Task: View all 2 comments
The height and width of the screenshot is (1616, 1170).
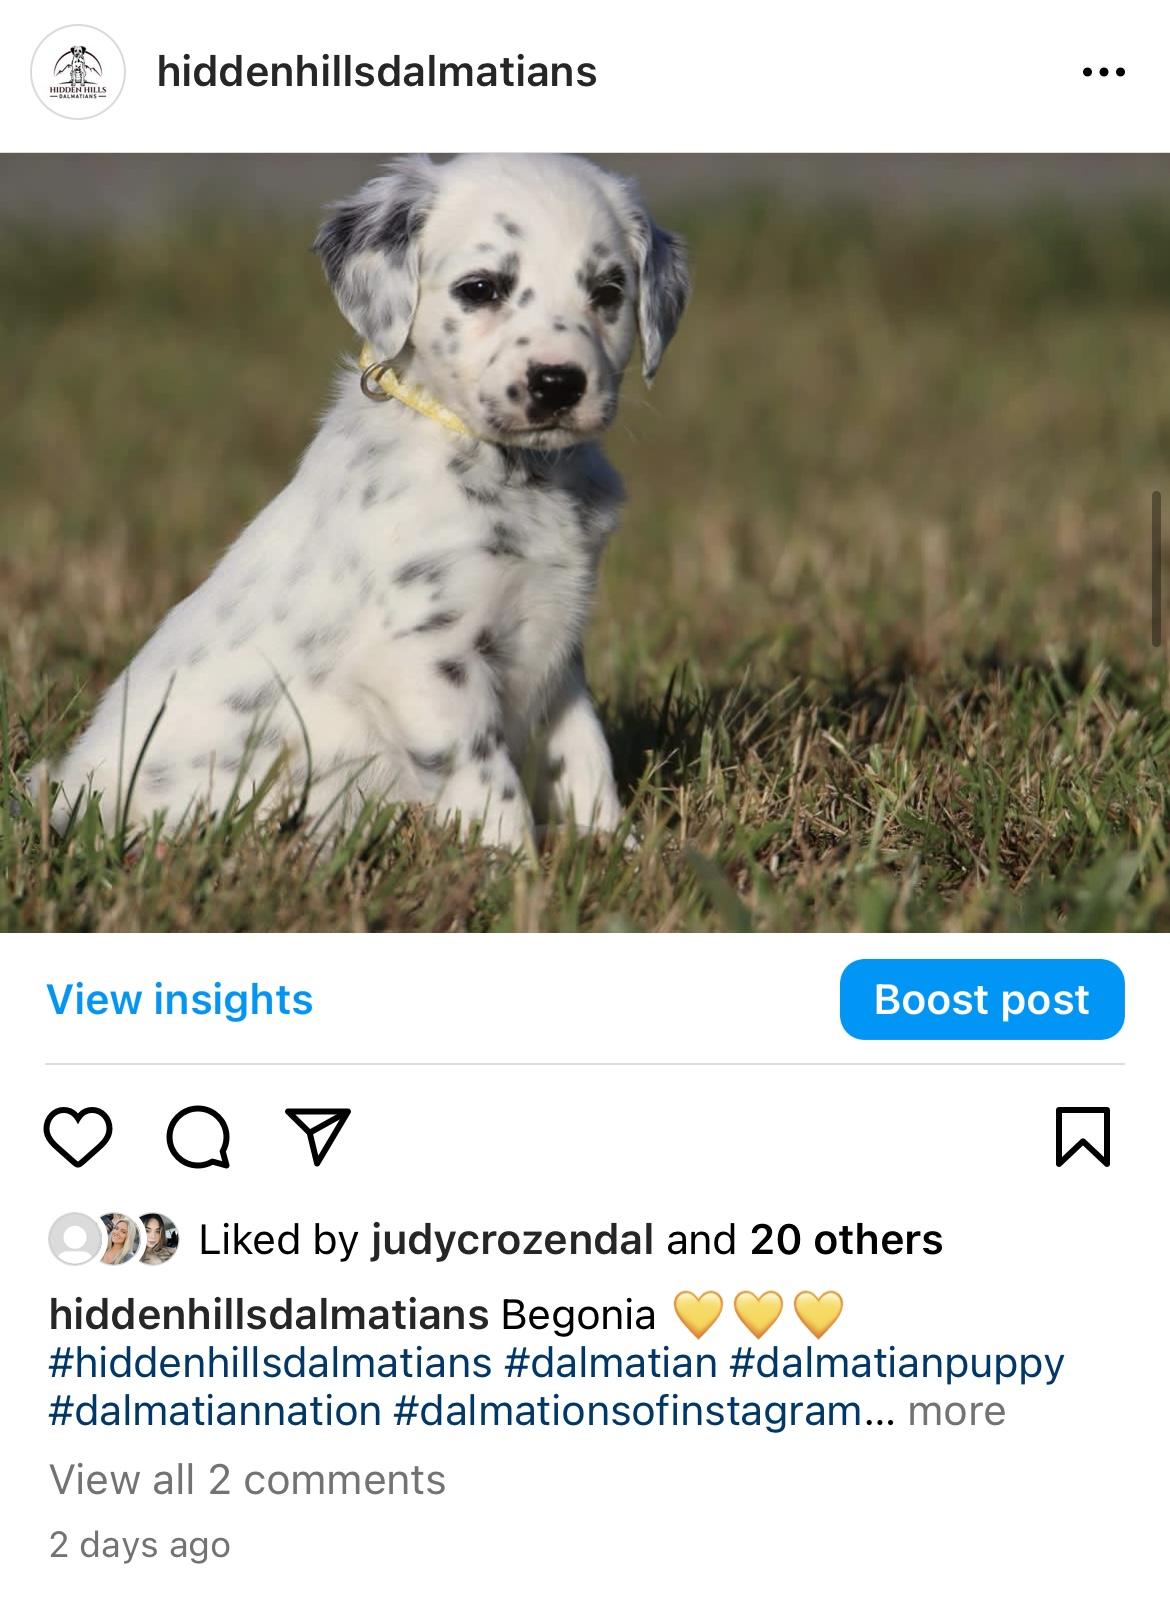Action: click(247, 1480)
